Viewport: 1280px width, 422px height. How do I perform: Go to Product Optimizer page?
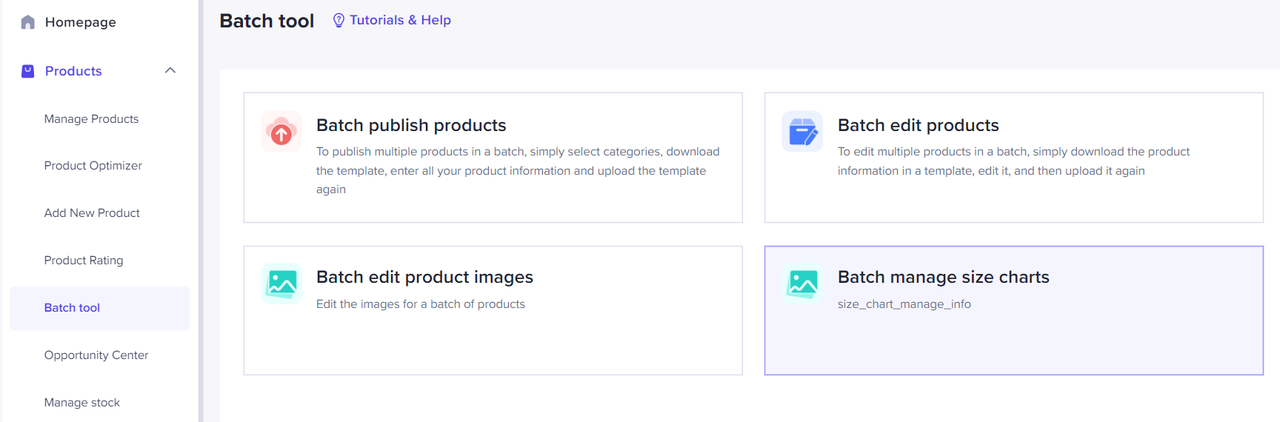(x=93, y=166)
